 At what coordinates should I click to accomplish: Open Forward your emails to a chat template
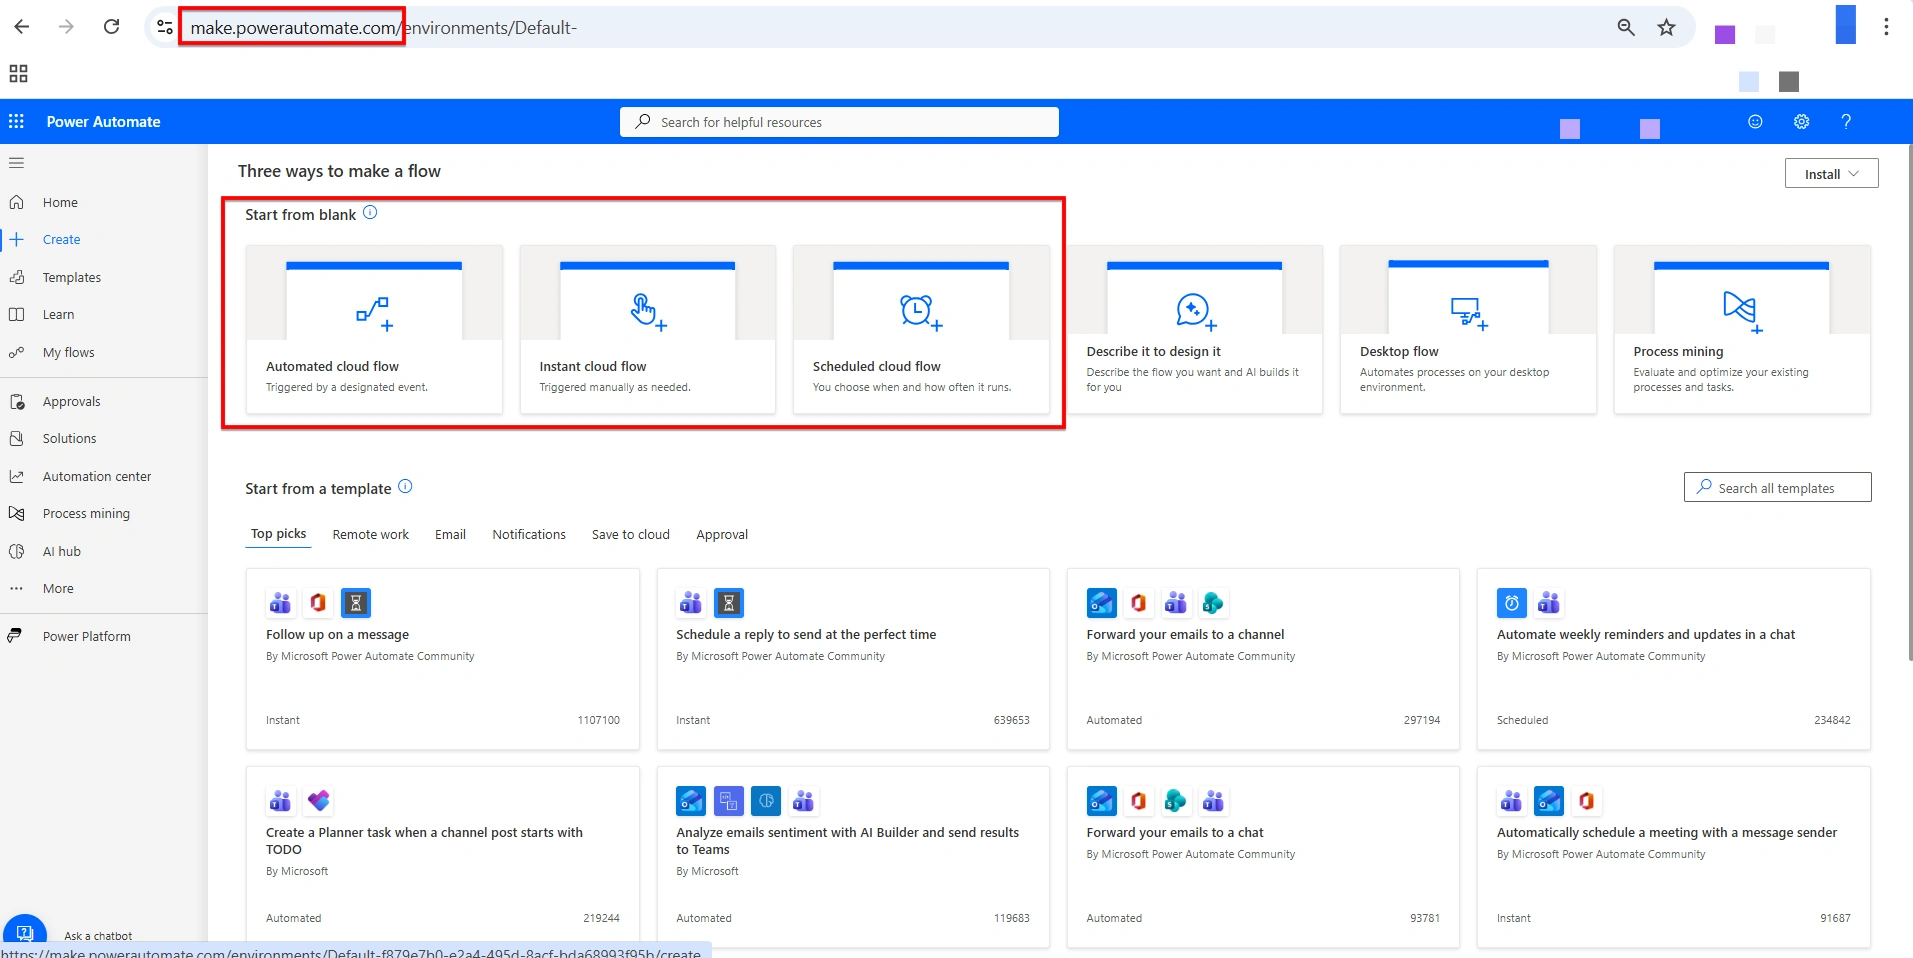(1263, 857)
